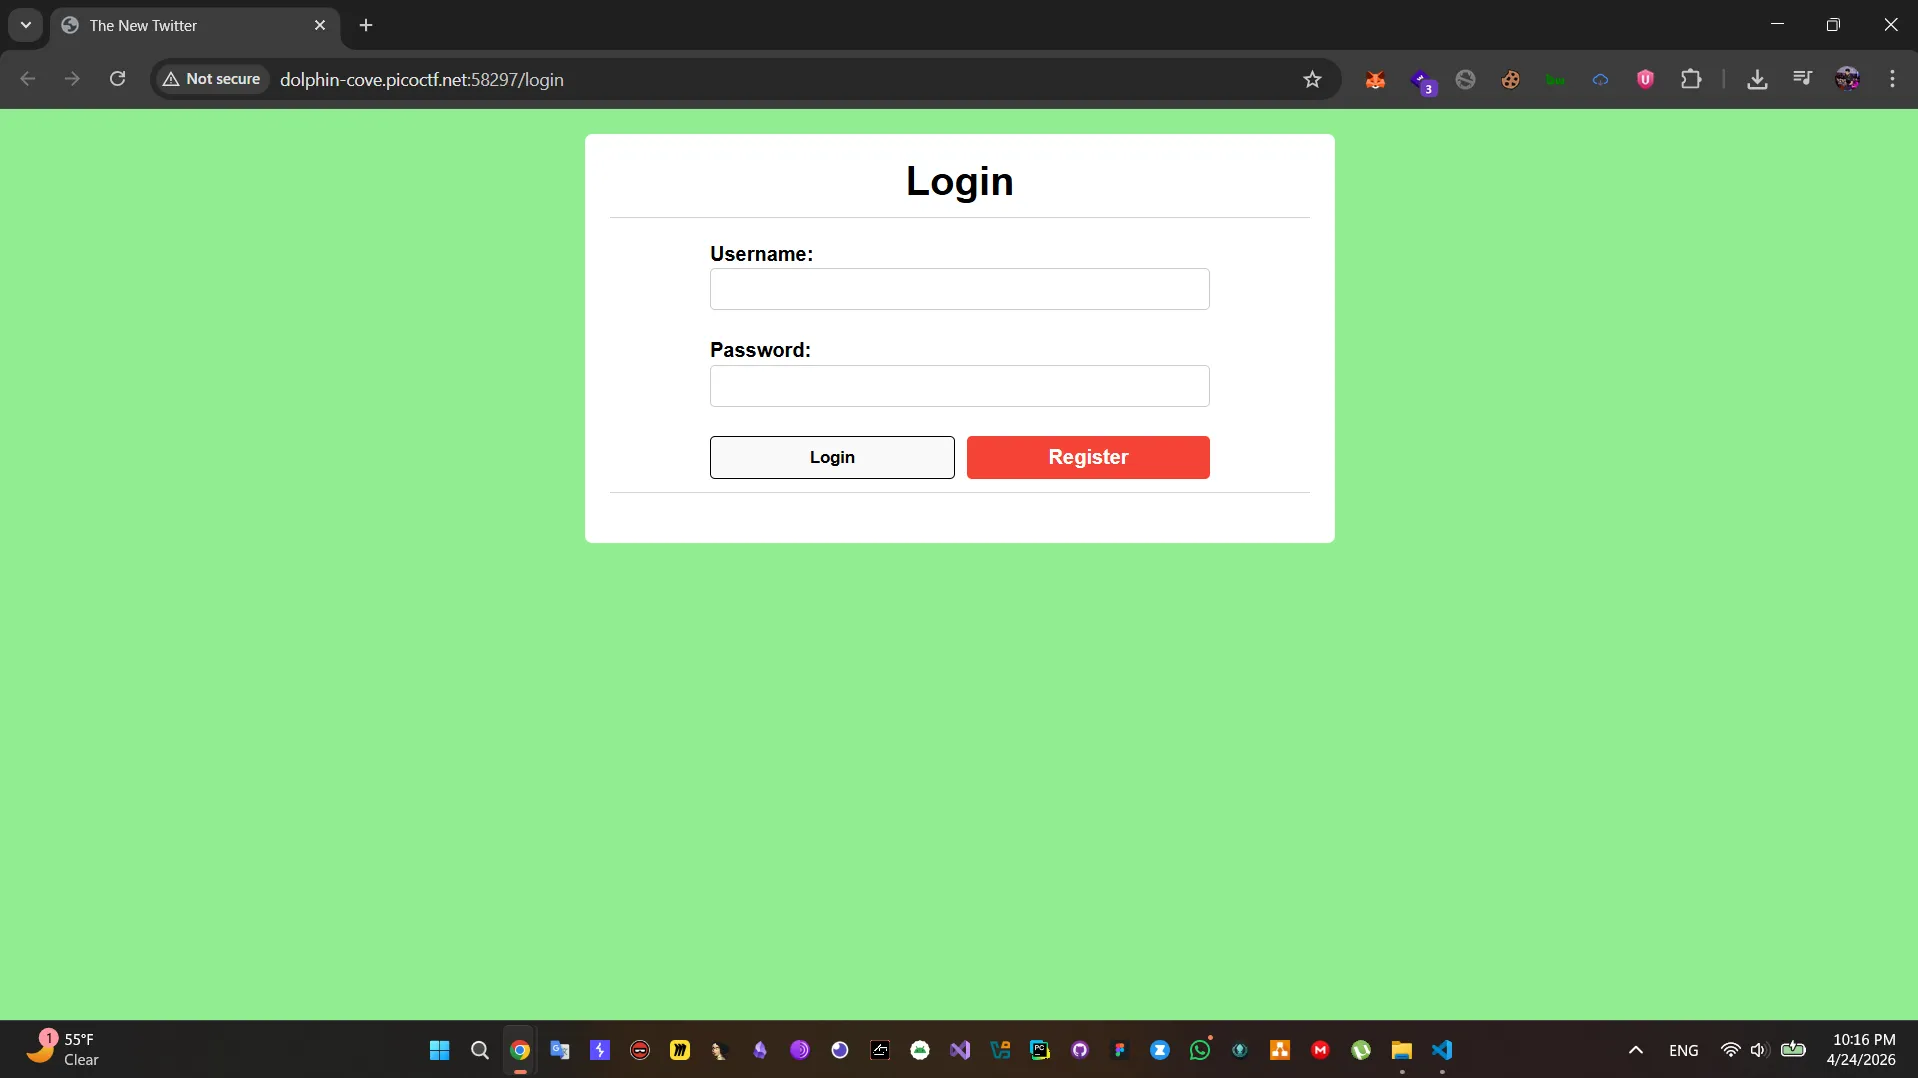Open File Explorer from the taskbar
Screen dimensions: 1918x1078
(1401, 1050)
